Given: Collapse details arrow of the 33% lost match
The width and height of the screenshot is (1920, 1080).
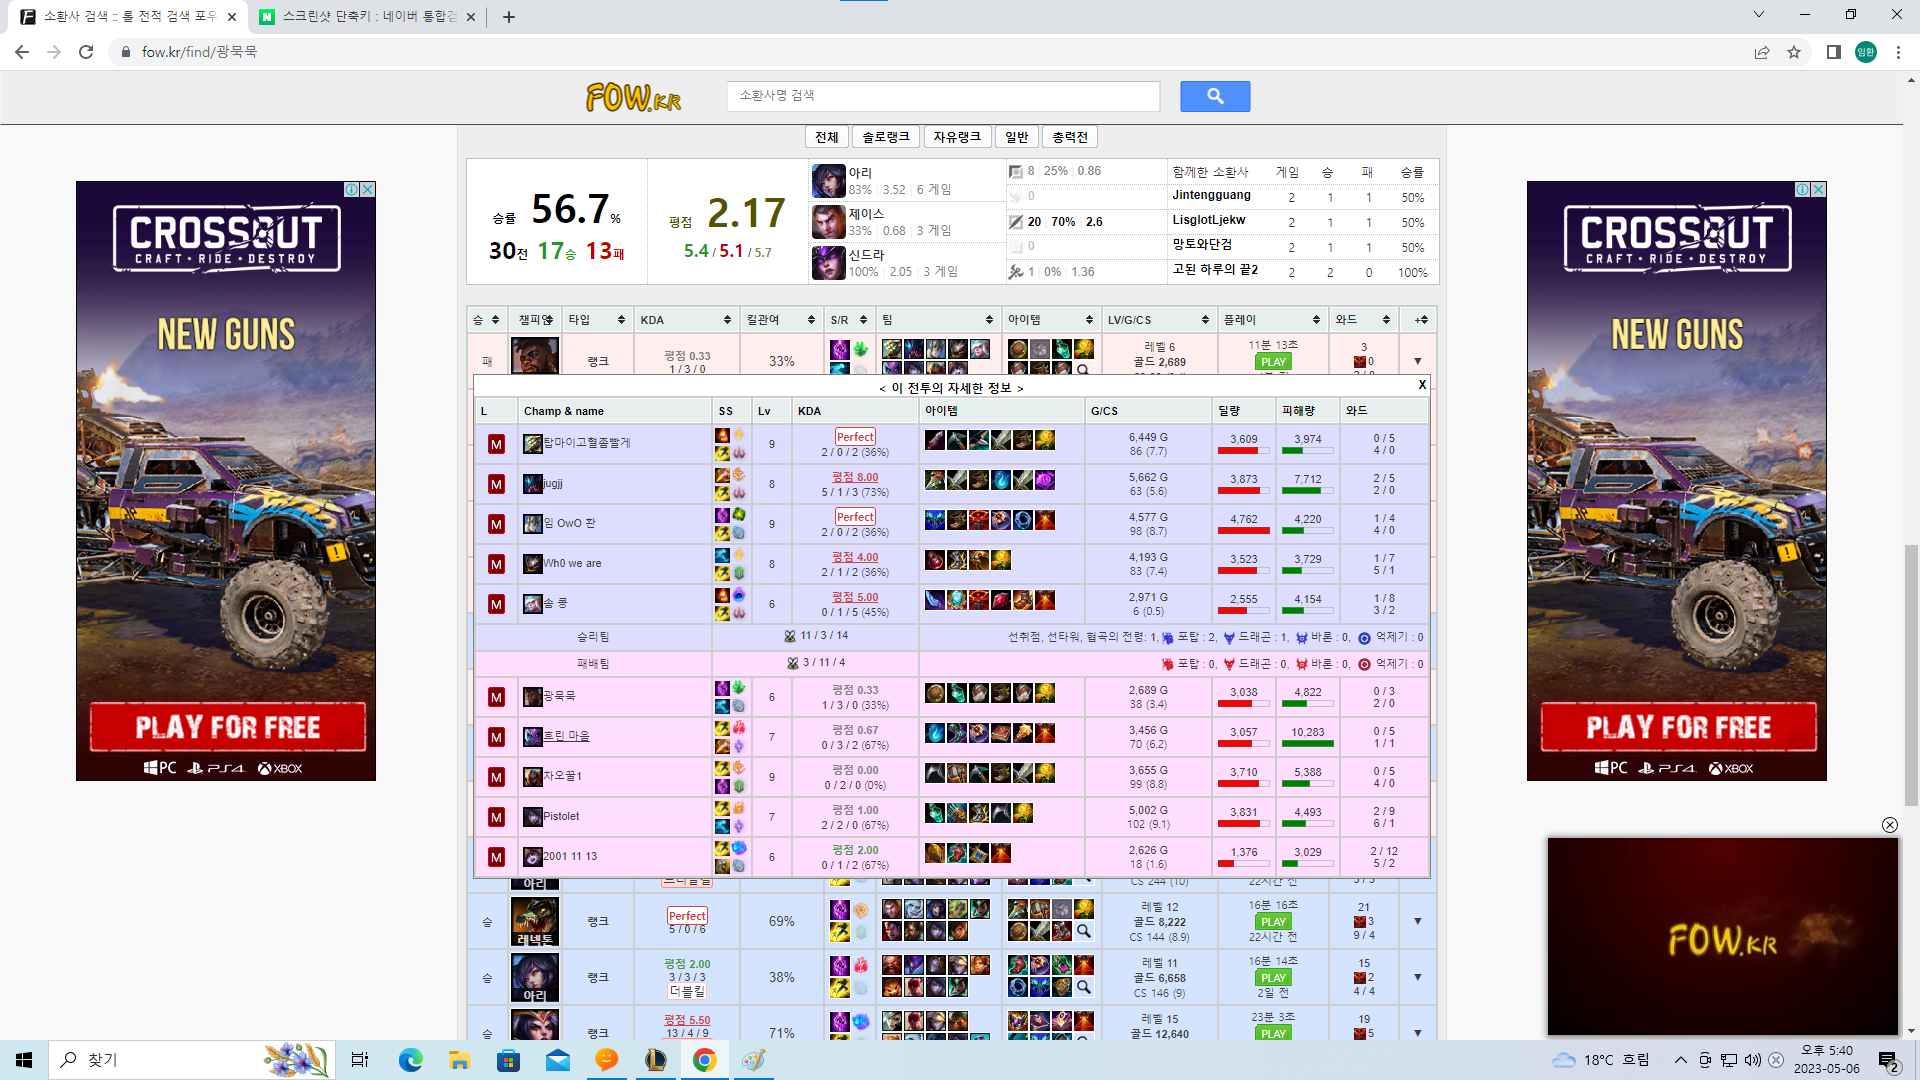Looking at the screenshot, I should click(1417, 361).
